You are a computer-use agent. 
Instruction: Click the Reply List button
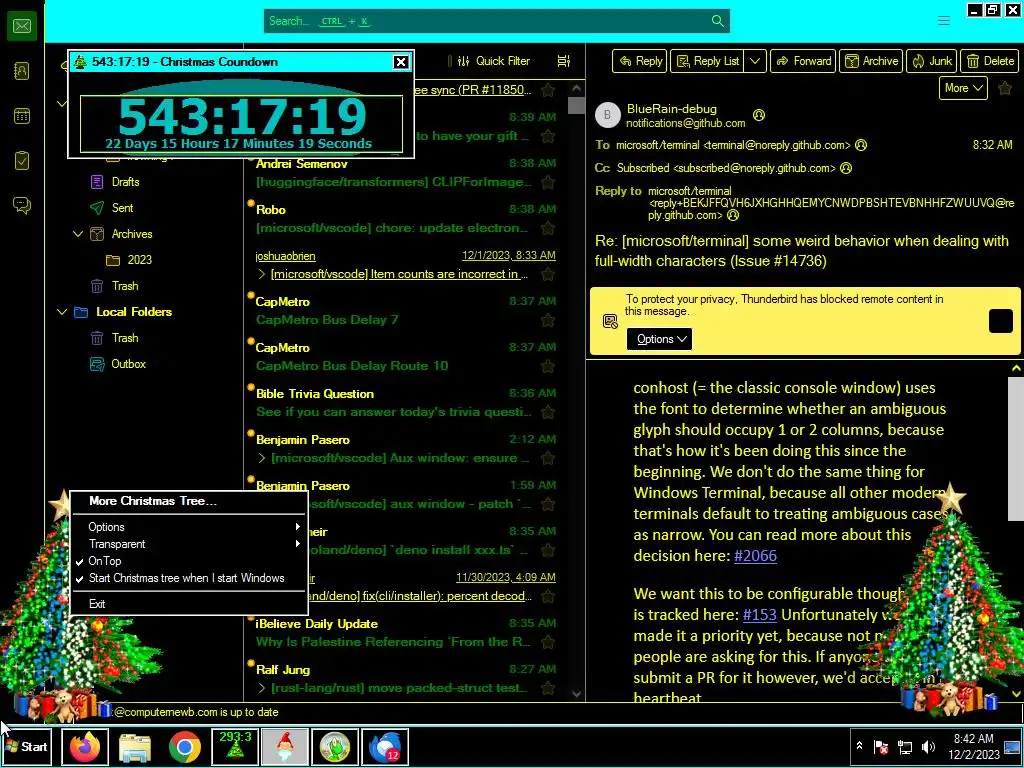point(708,61)
